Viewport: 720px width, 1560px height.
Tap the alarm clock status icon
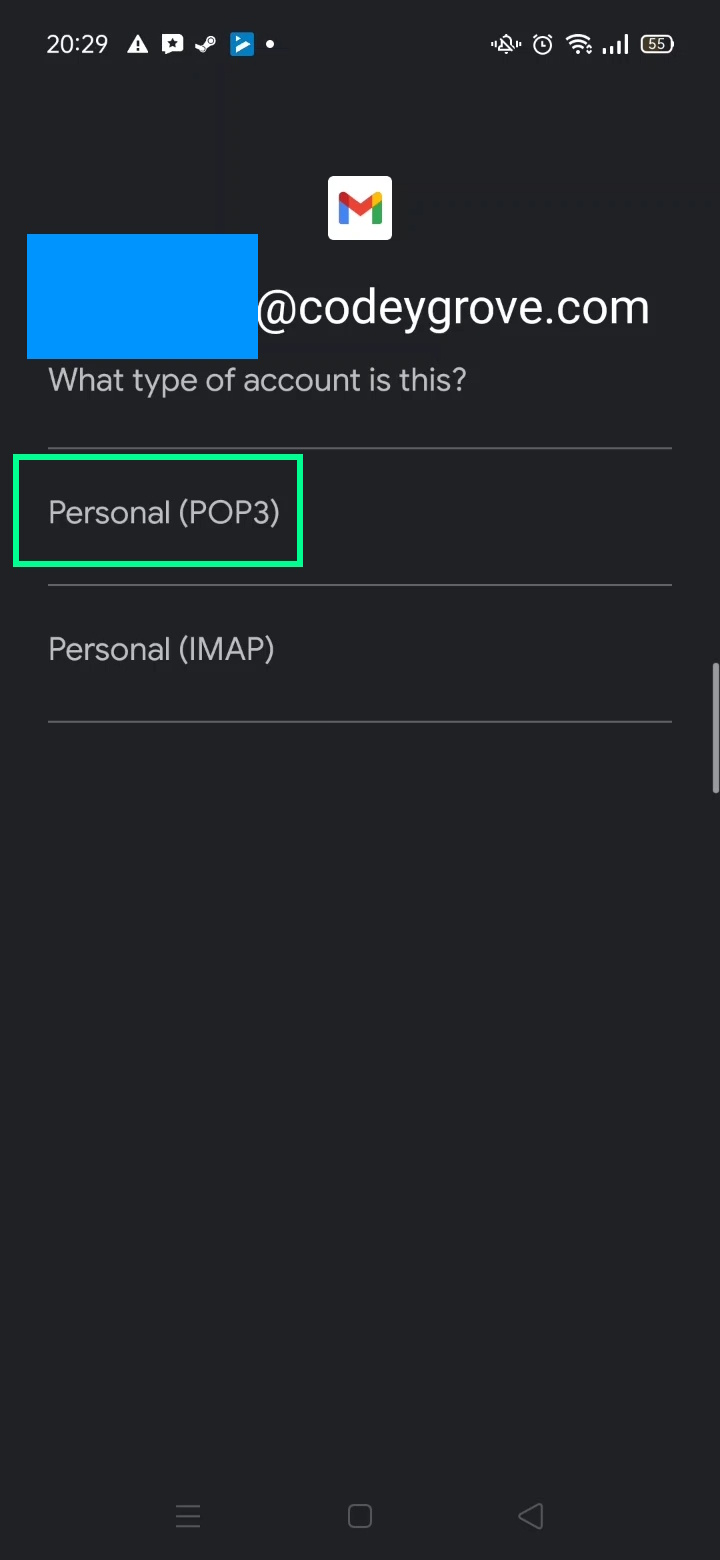tap(543, 44)
